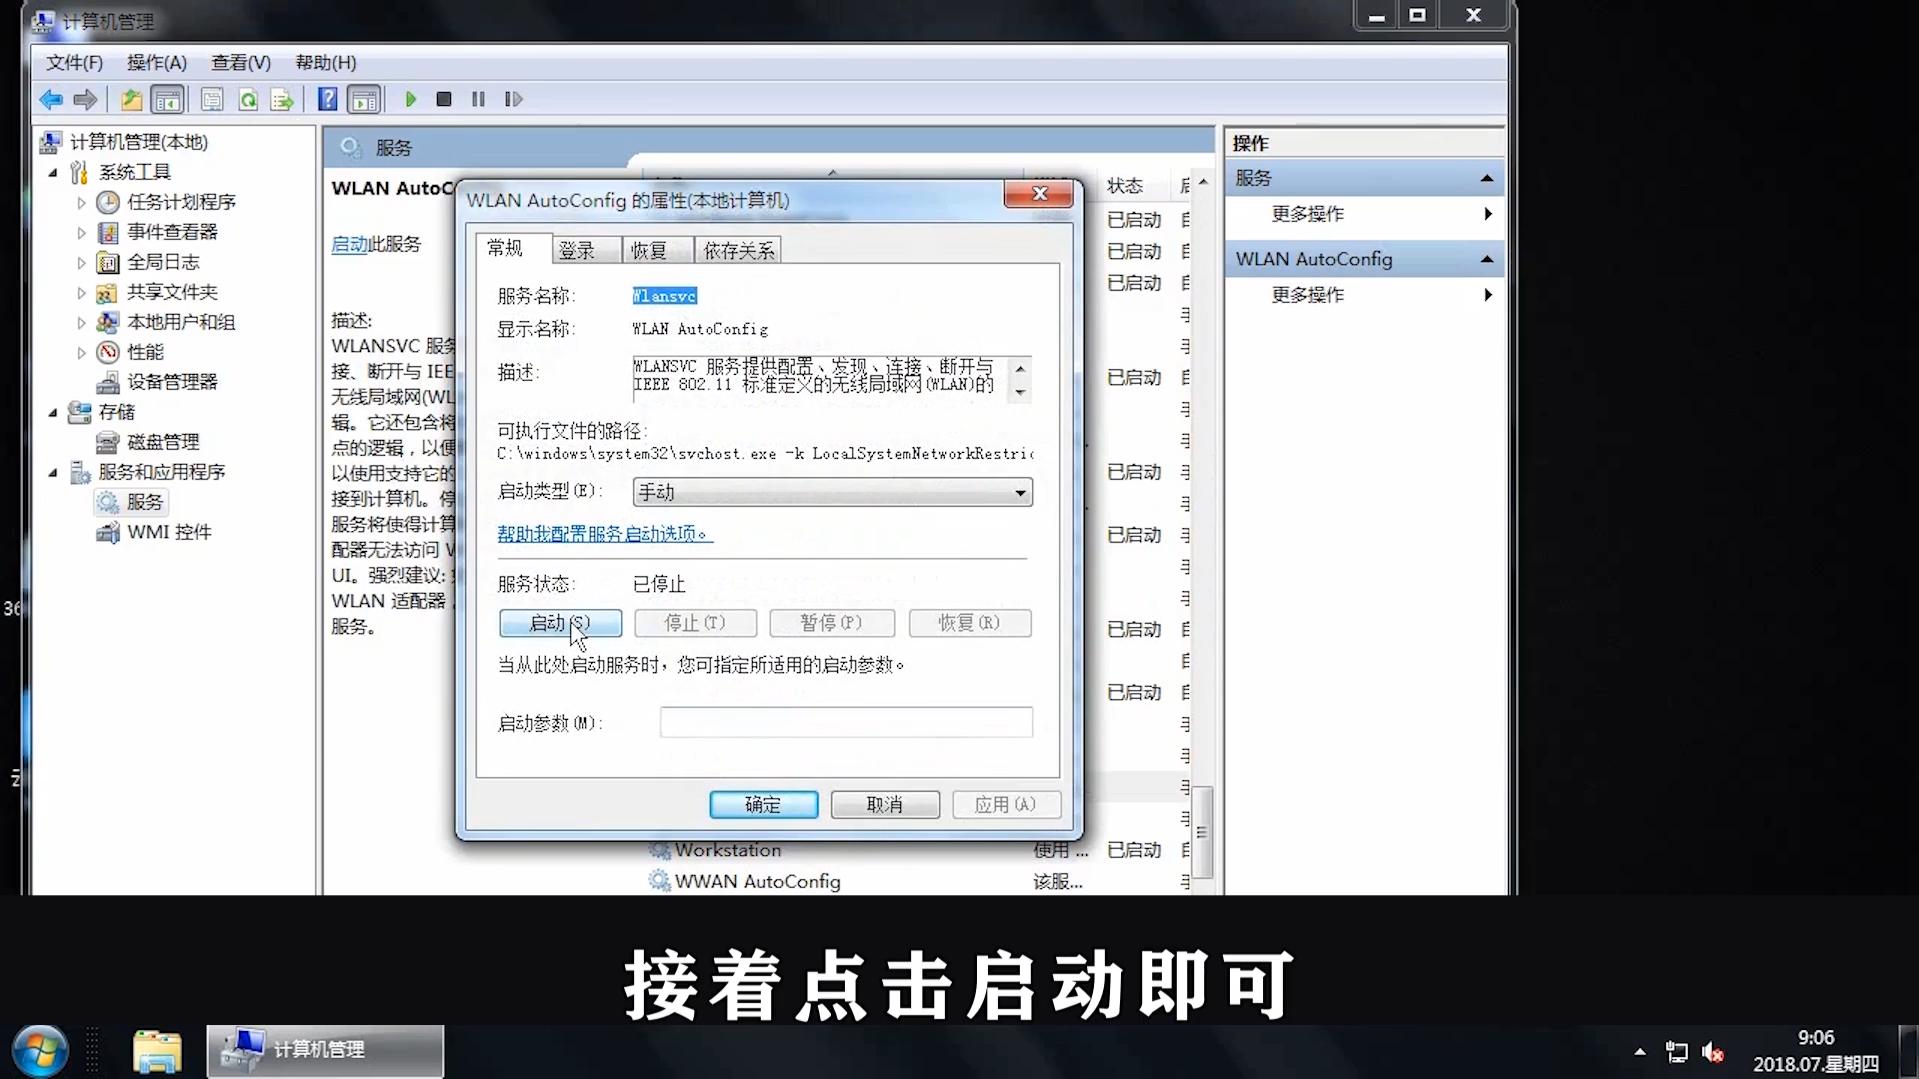The width and height of the screenshot is (1919, 1079).
Task: Expand the 性能 node arrow
Action: pyautogui.click(x=81, y=352)
